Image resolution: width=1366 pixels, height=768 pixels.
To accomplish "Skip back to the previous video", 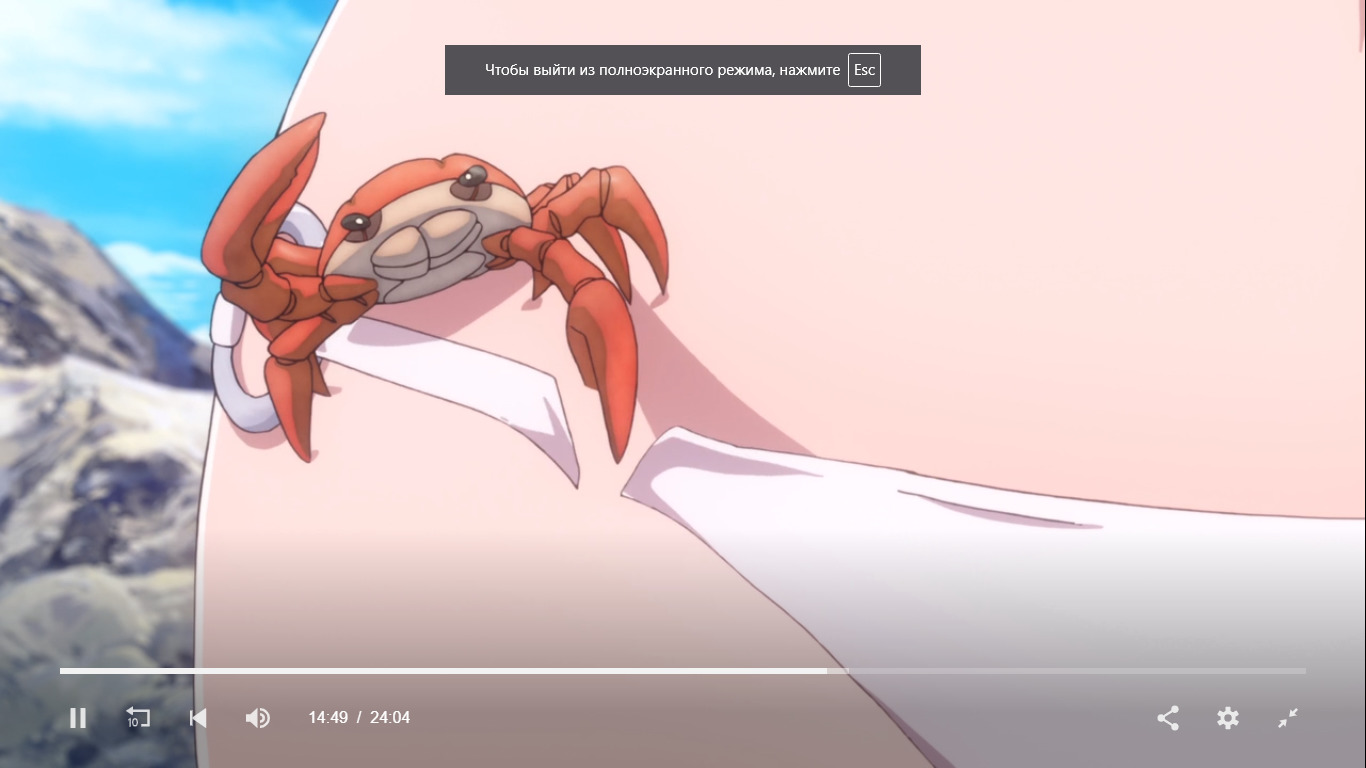I will tap(198, 718).
